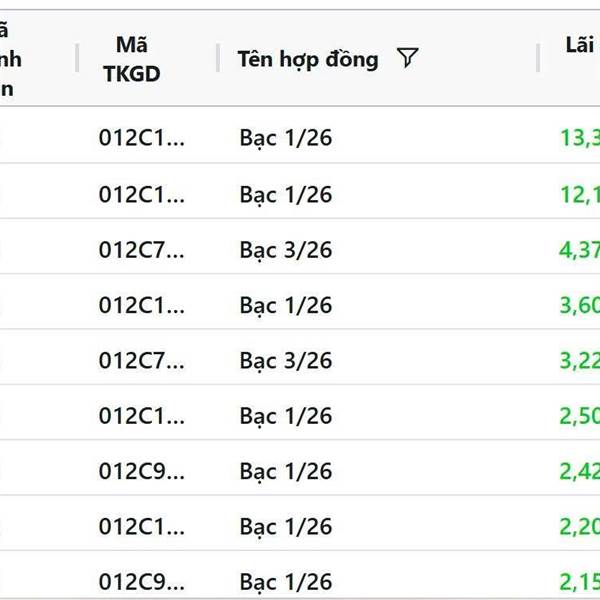Select account 012C7... in the 4,37 row
Screen dimensions: 600x600
coord(141,249)
